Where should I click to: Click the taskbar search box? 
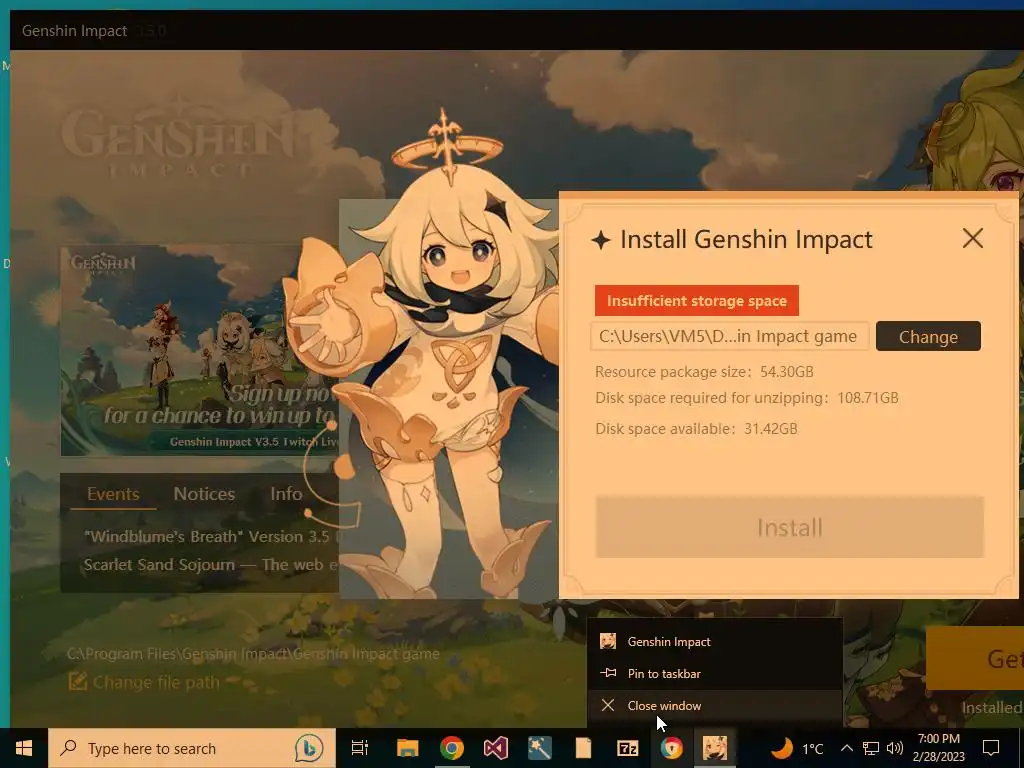[191, 748]
